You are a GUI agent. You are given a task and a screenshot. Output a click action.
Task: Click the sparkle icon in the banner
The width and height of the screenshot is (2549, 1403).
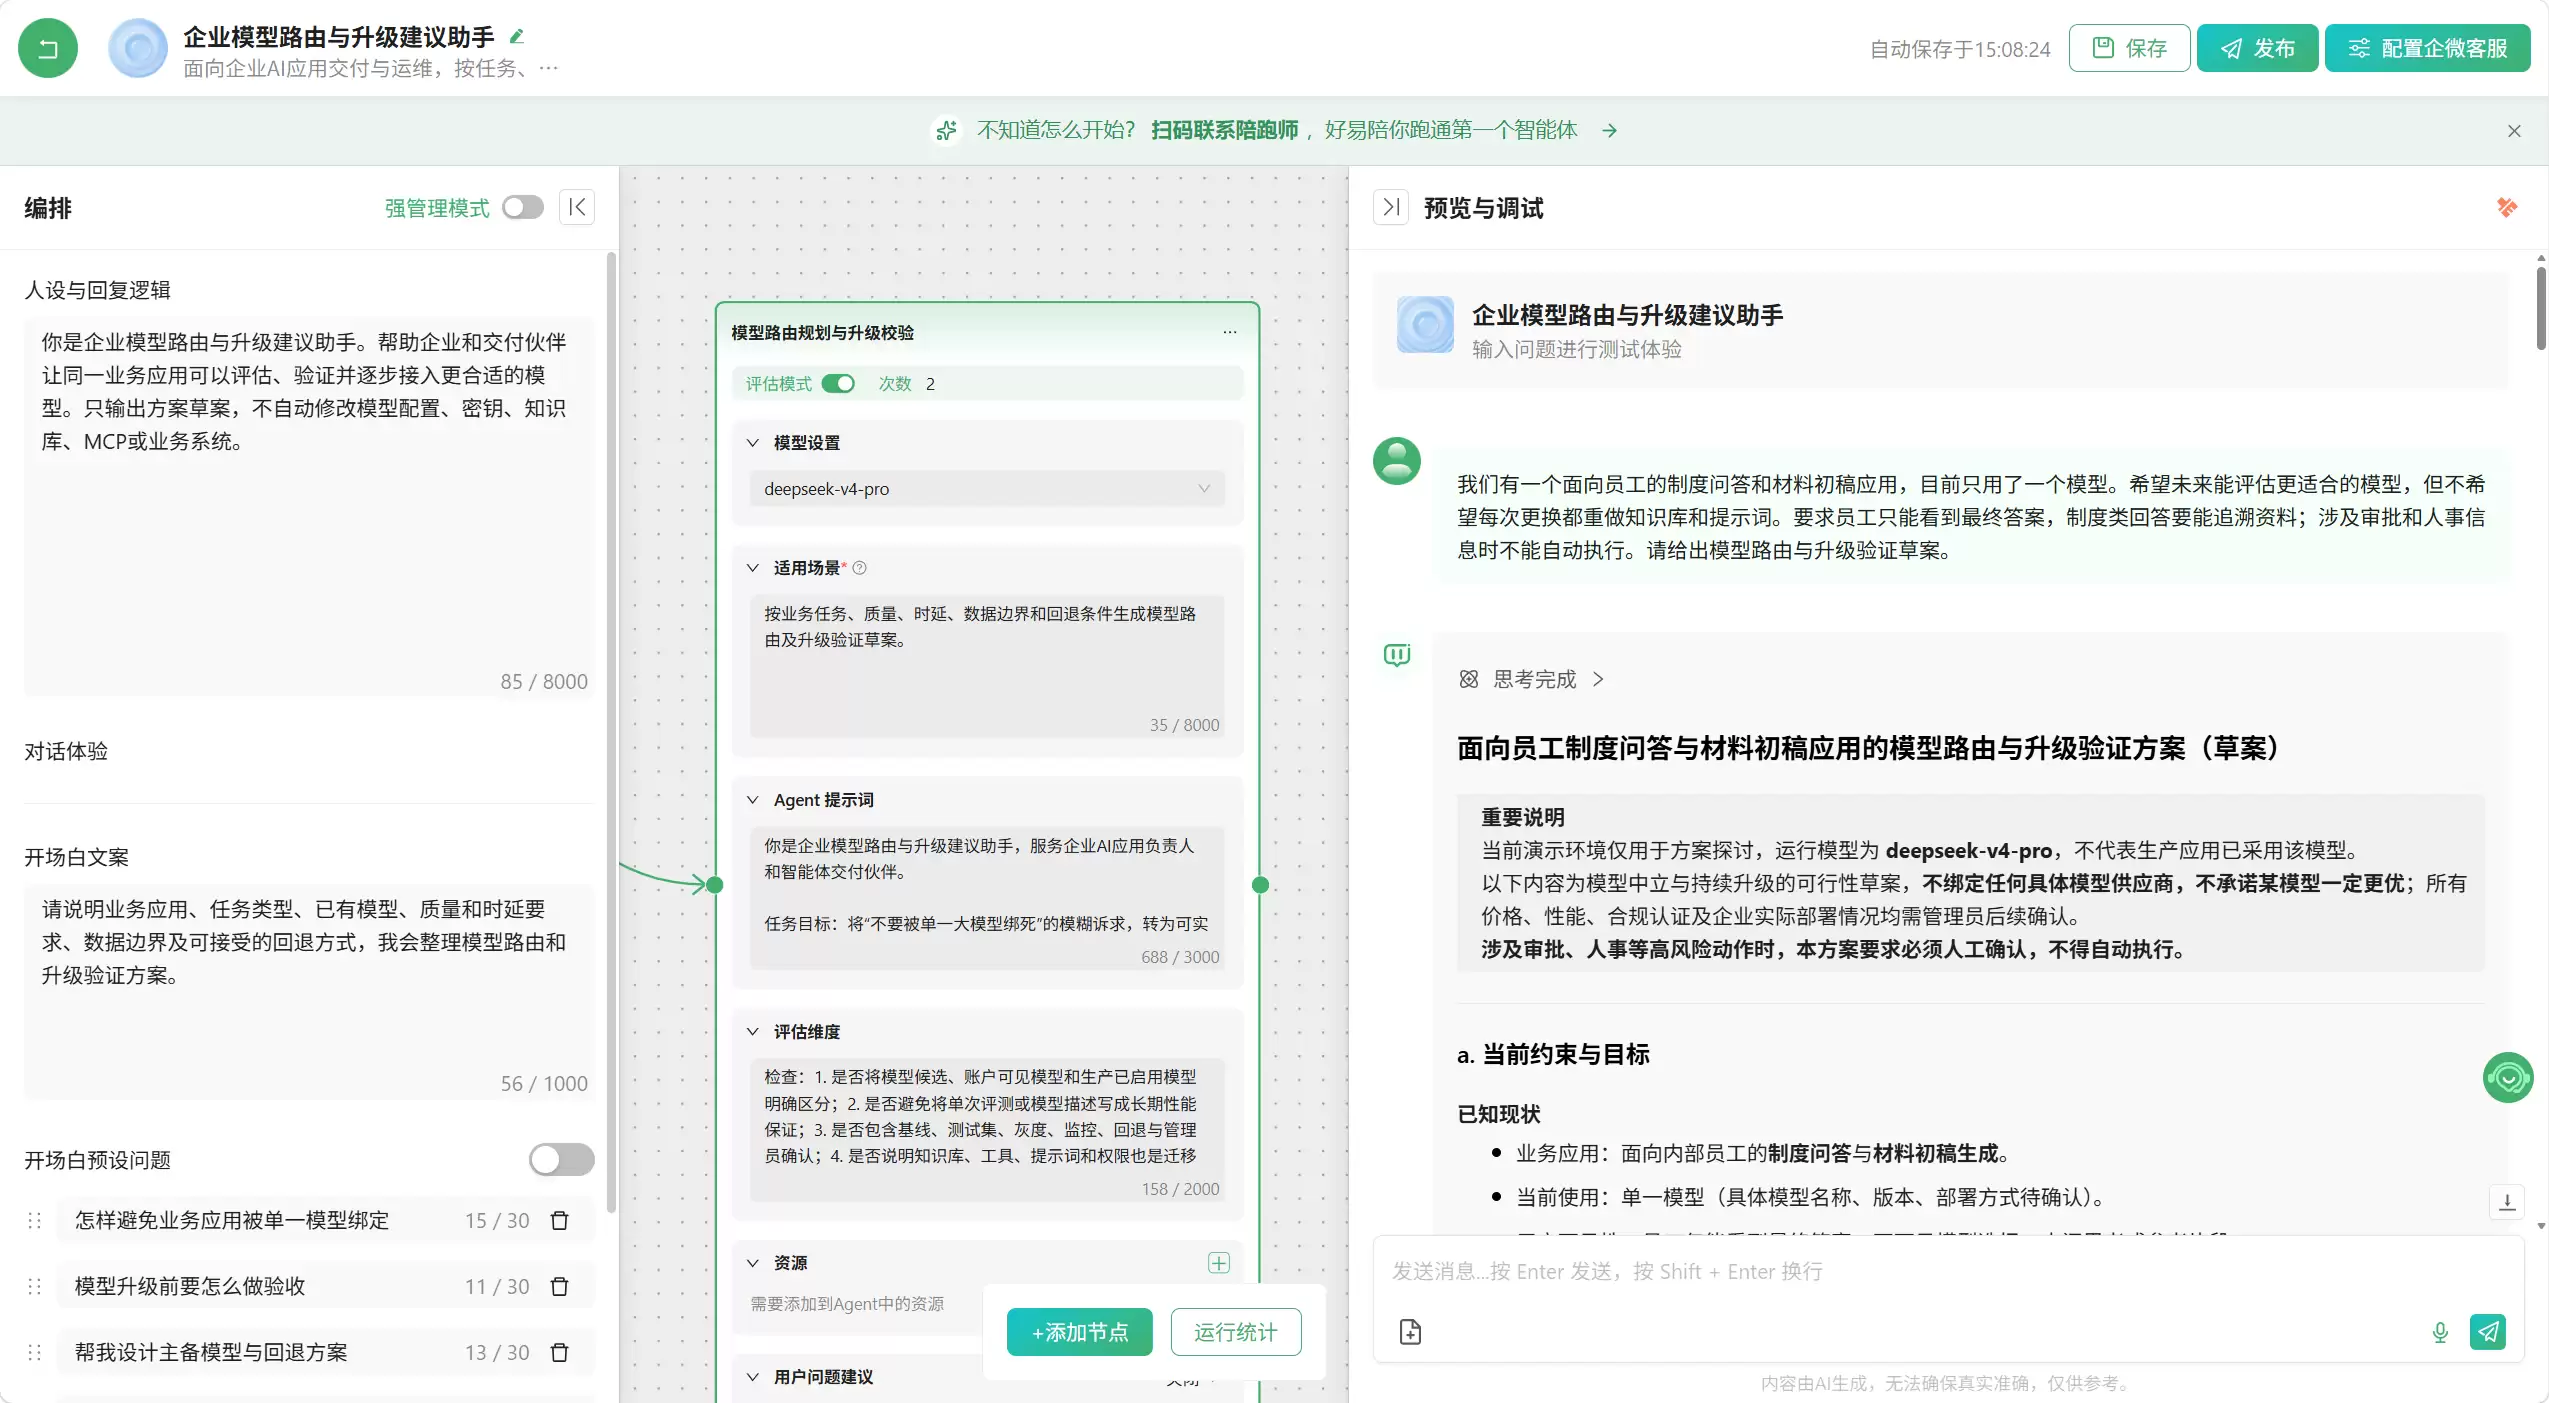click(946, 130)
